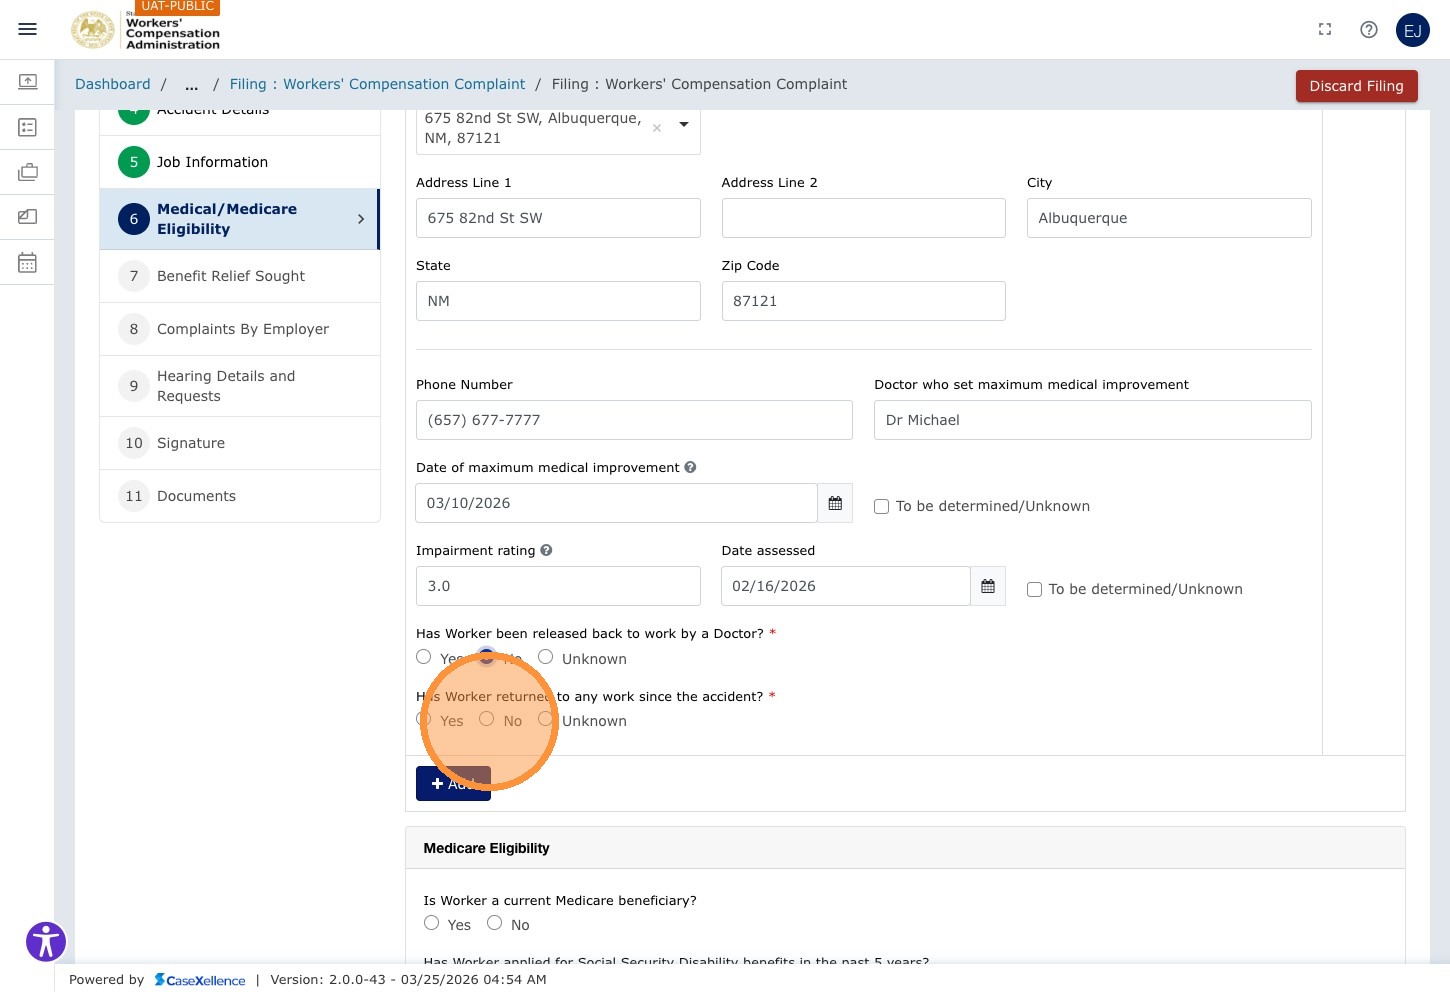Go to Dashboard breadcrumb link
Screen dimensions: 1450x992
coord(113,85)
